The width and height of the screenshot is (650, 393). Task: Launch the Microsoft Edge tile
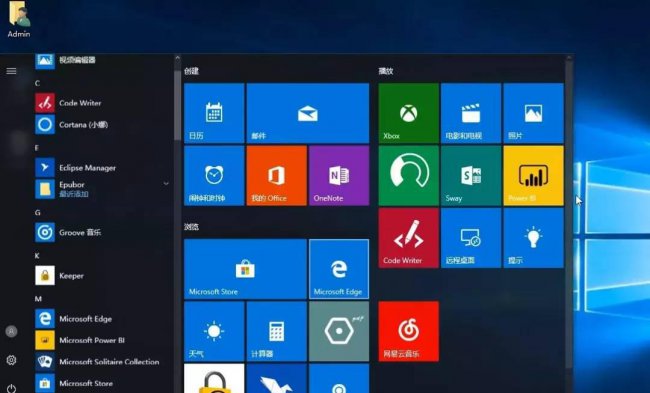(x=339, y=269)
